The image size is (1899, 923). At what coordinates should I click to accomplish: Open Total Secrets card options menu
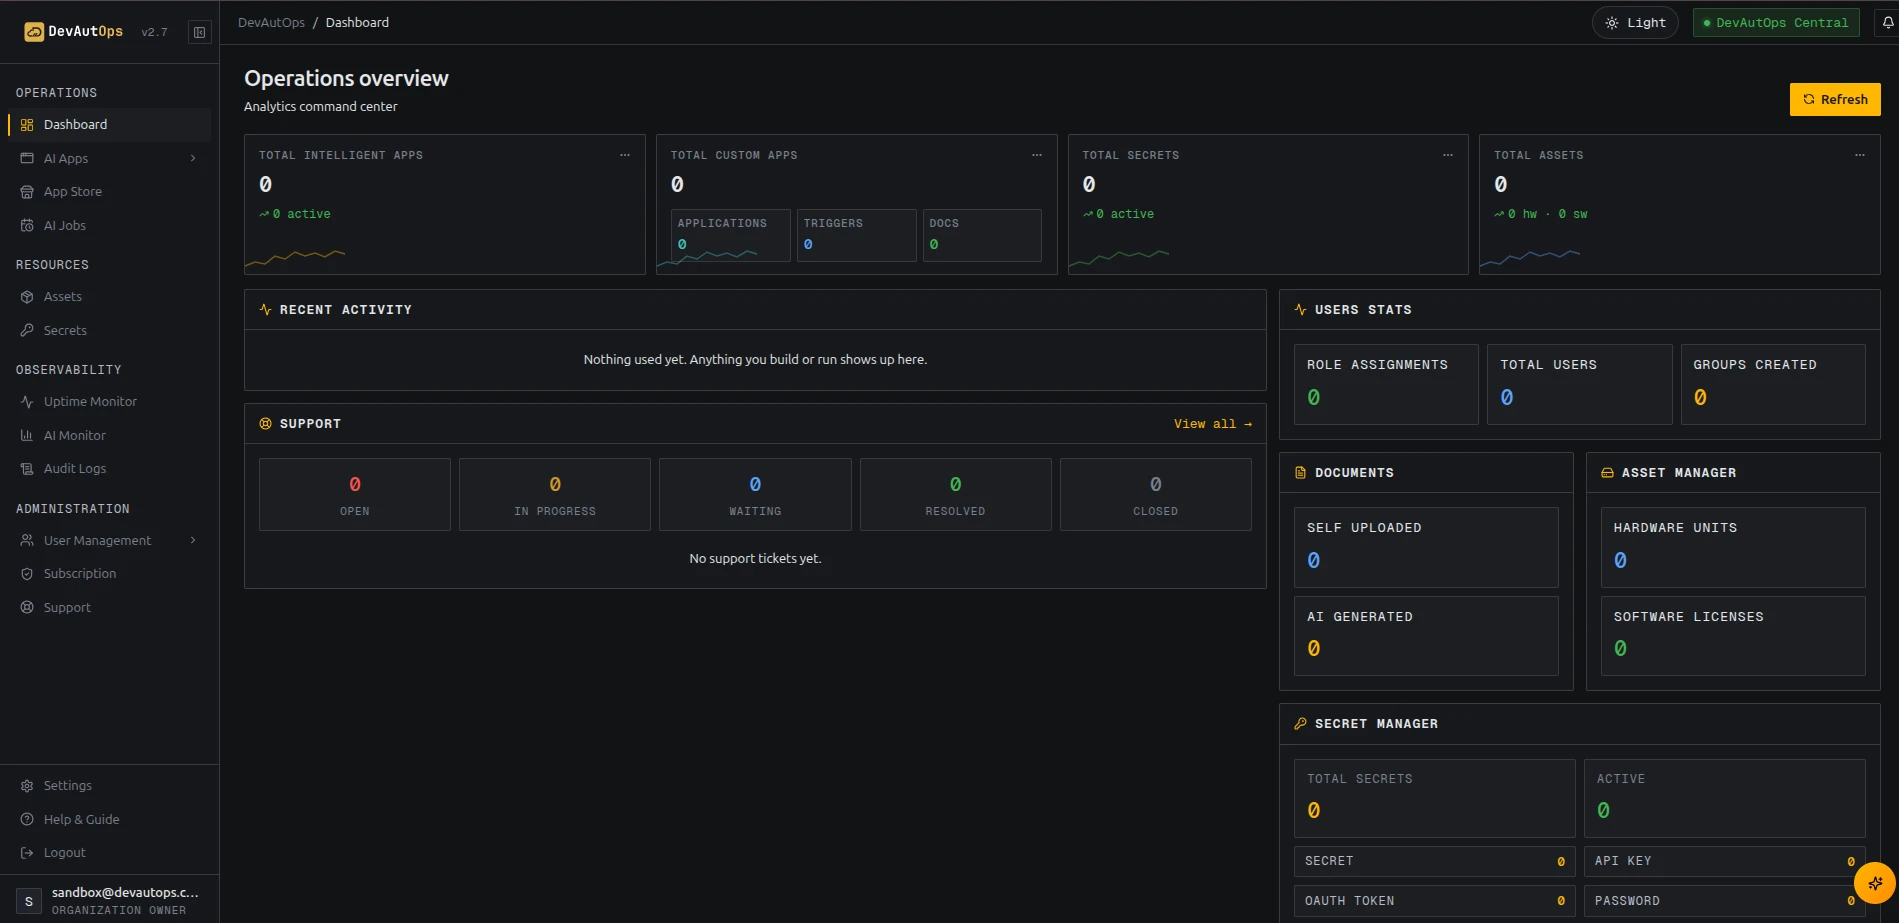pyautogui.click(x=1448, y=155)
